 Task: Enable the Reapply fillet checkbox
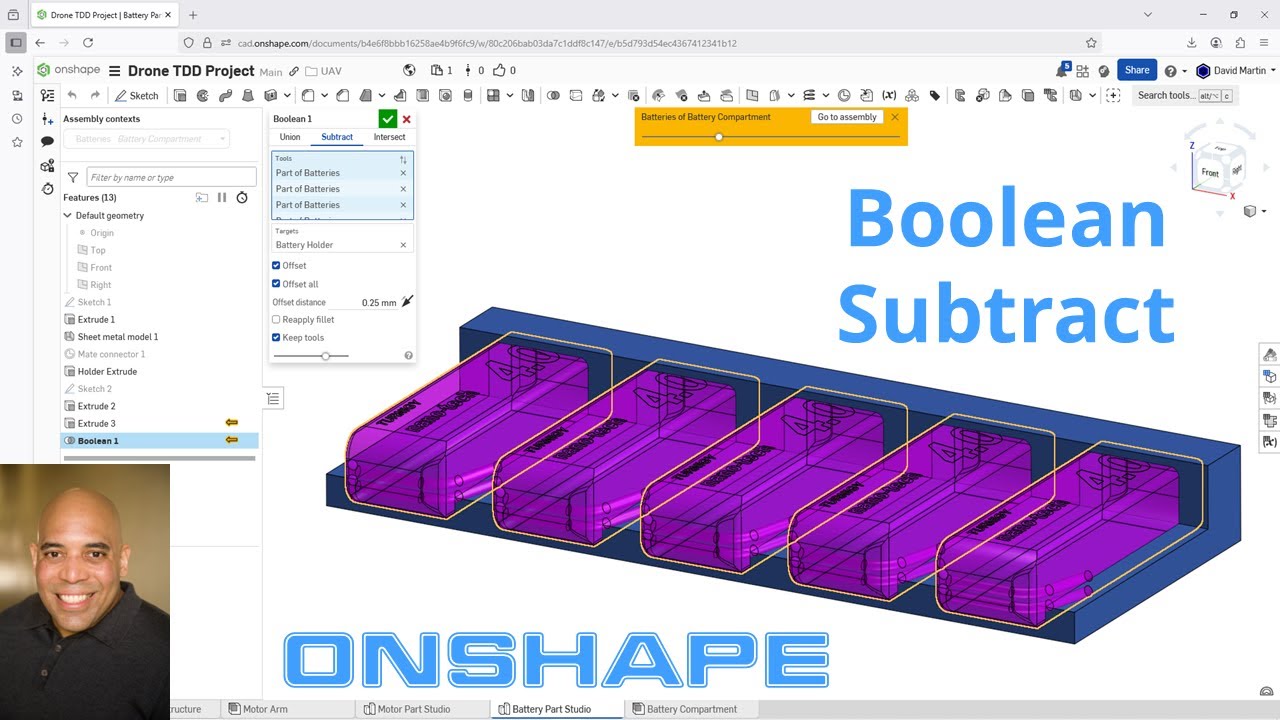click(276, 320)
